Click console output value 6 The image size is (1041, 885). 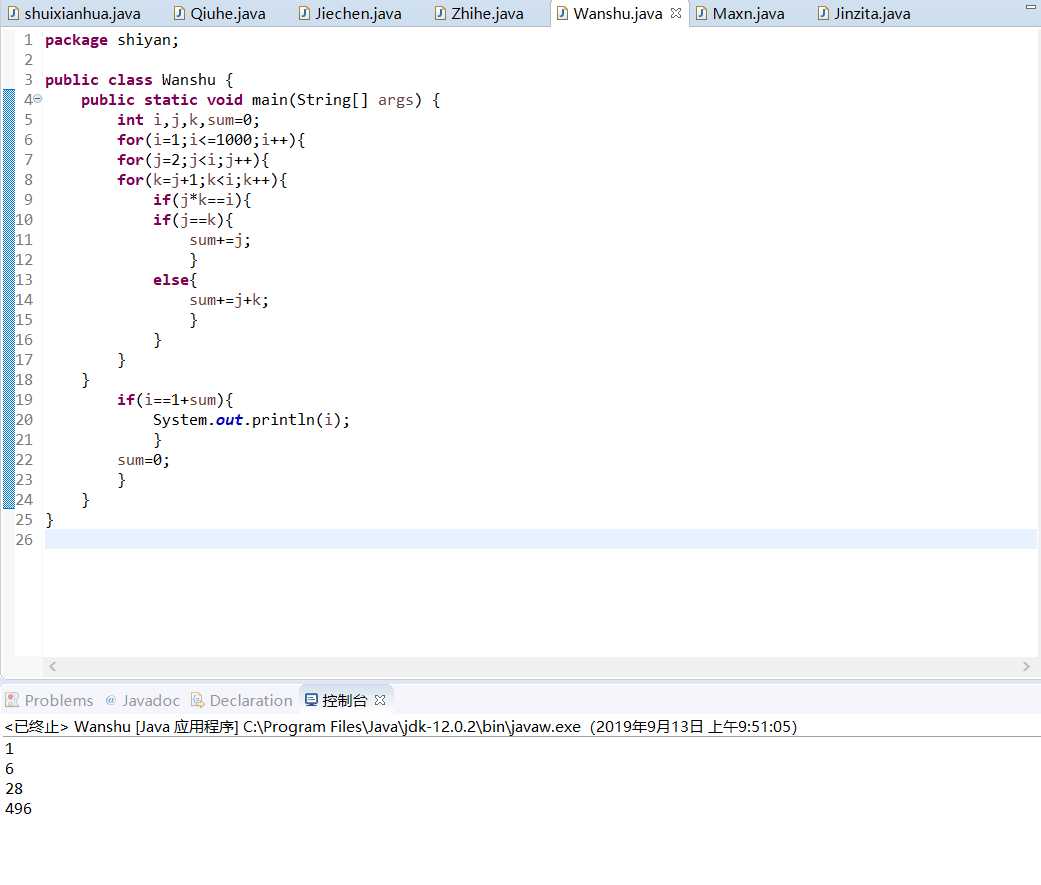tap(9, 769)
